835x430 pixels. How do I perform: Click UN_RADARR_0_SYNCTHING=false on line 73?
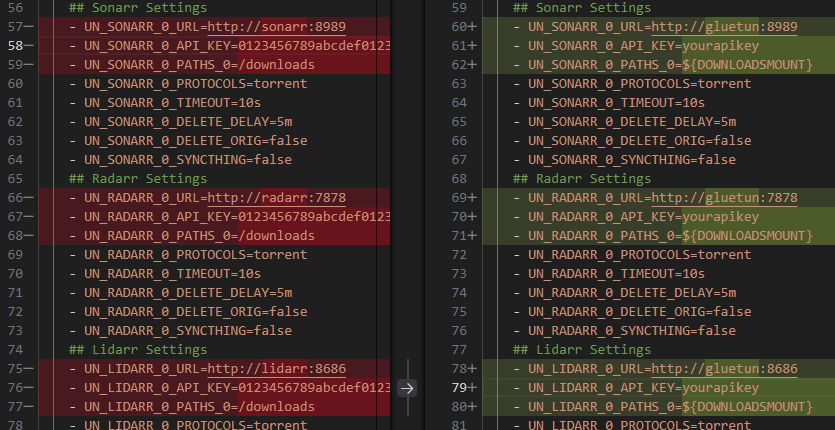188,331
